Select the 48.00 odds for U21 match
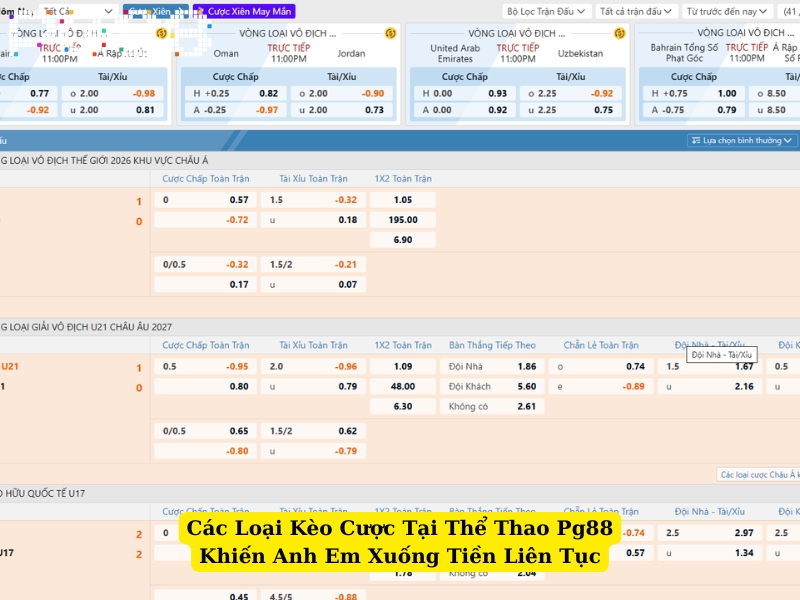This screenshot has height=600, width=800. coord(403,386)
